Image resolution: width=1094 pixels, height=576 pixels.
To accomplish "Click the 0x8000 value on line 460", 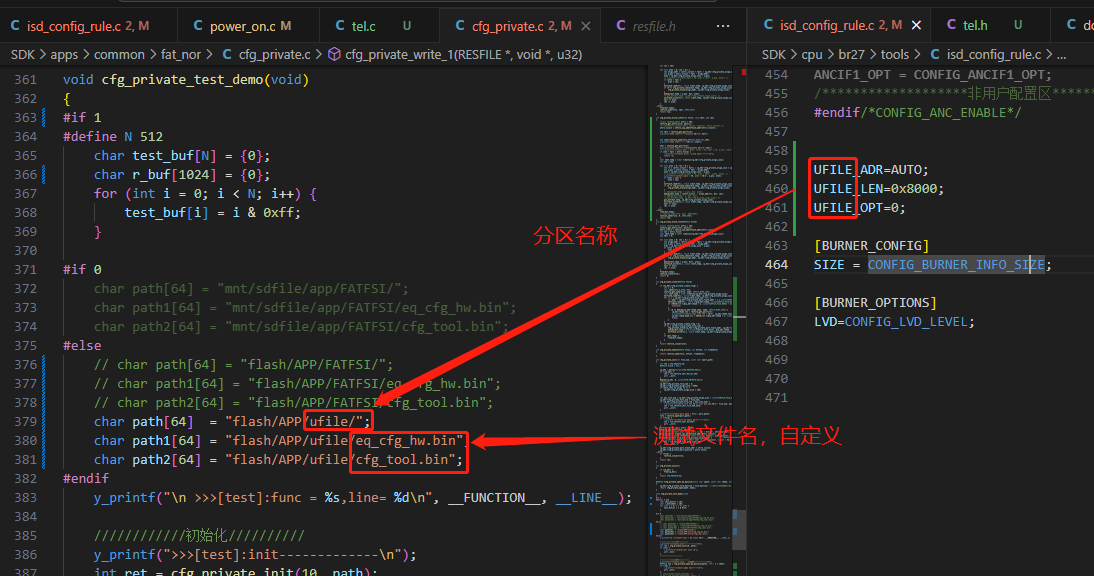I will (914, 188).
